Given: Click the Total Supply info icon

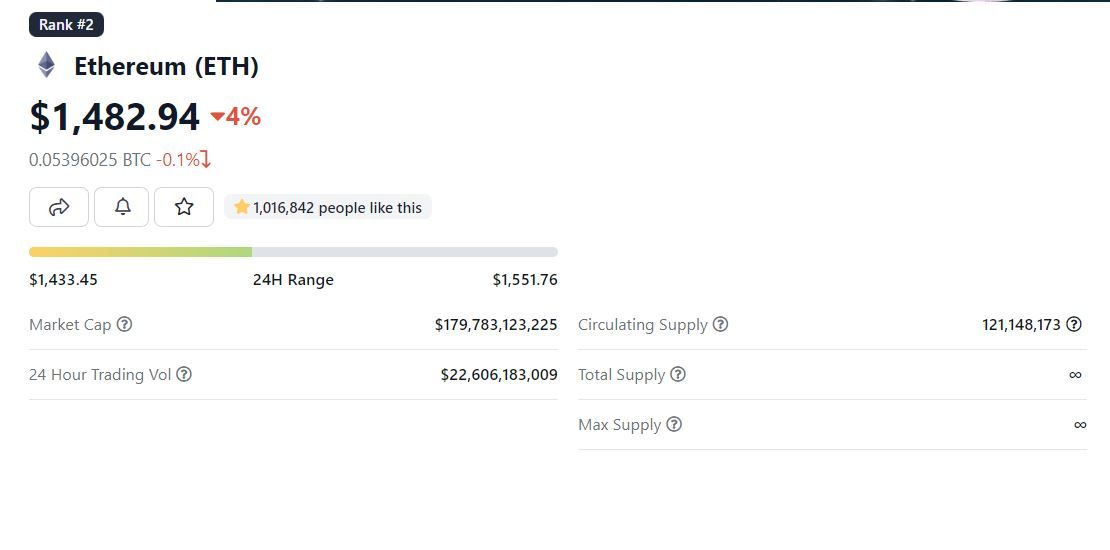Looking at the screenshot, I should click(x=678, y=374).
